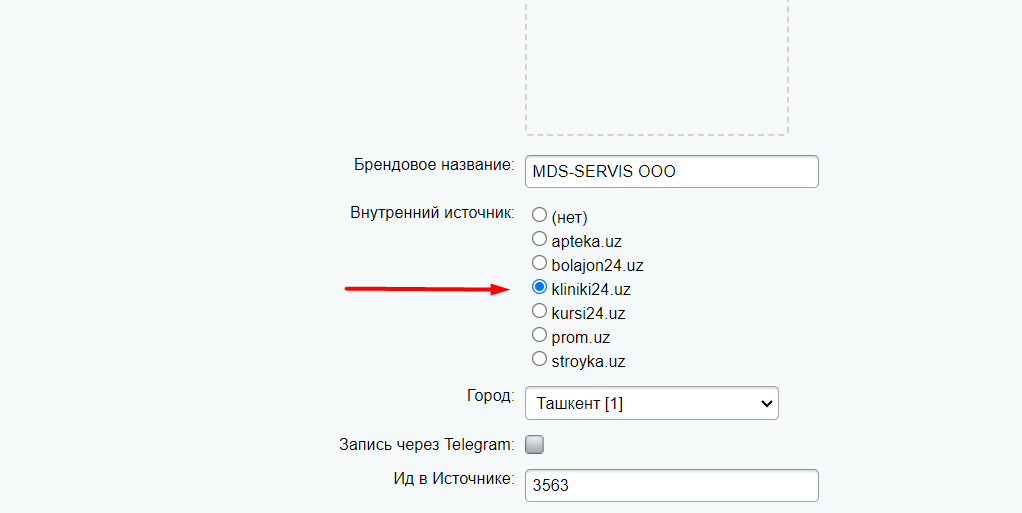Enable the 'Запись через Telegram' checkbox
This screenshot has height=513, width=1022.
[535, 445]
